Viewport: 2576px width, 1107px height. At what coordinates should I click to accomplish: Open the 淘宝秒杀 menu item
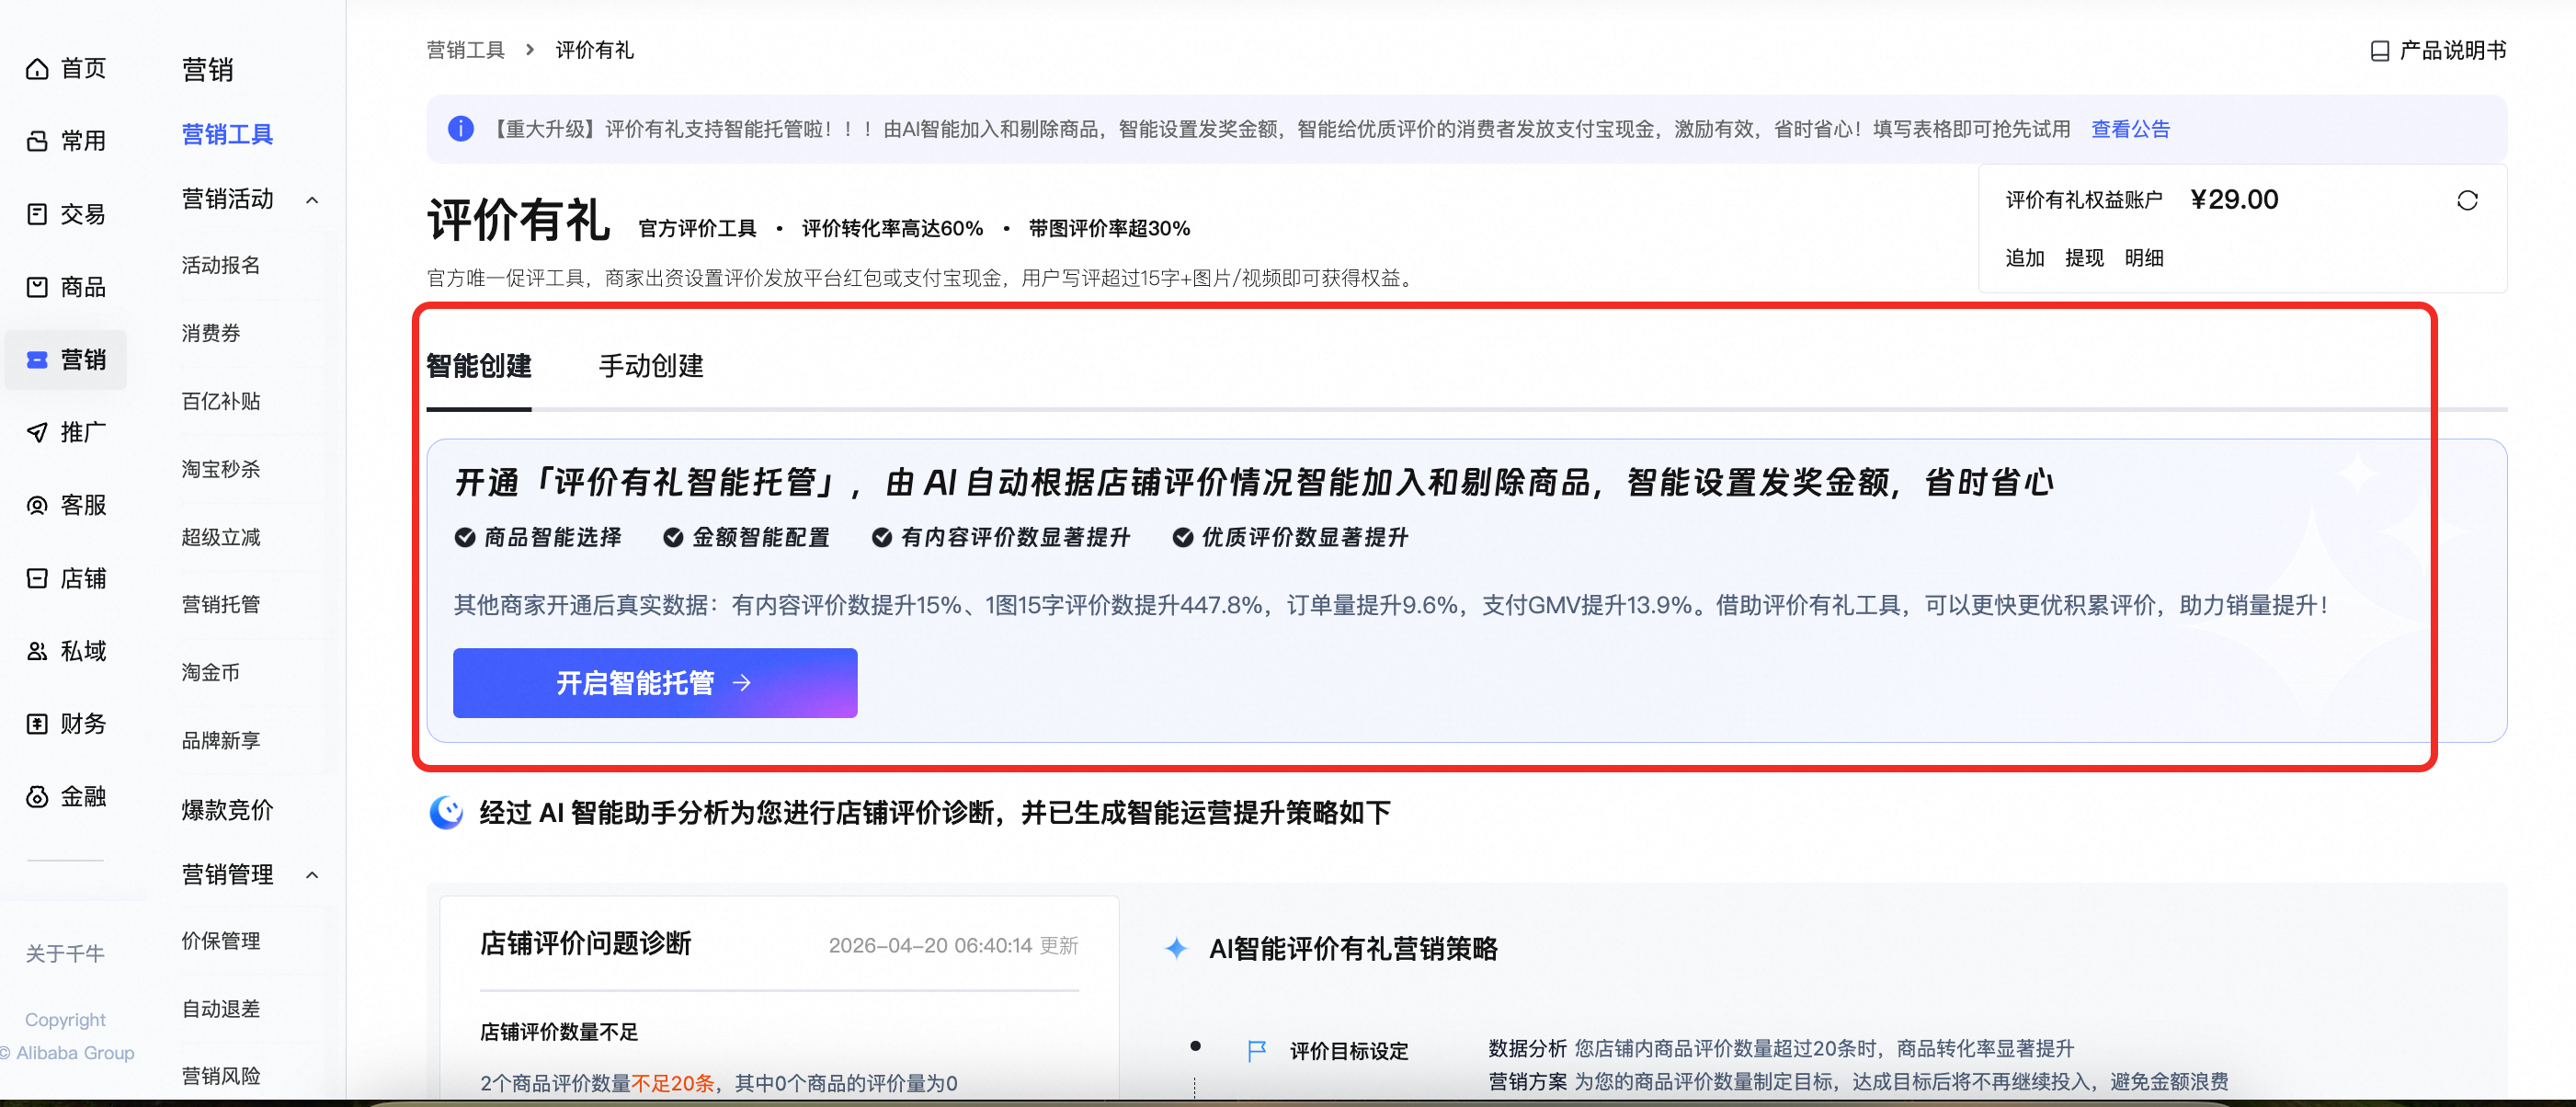(x=221, y=469)
